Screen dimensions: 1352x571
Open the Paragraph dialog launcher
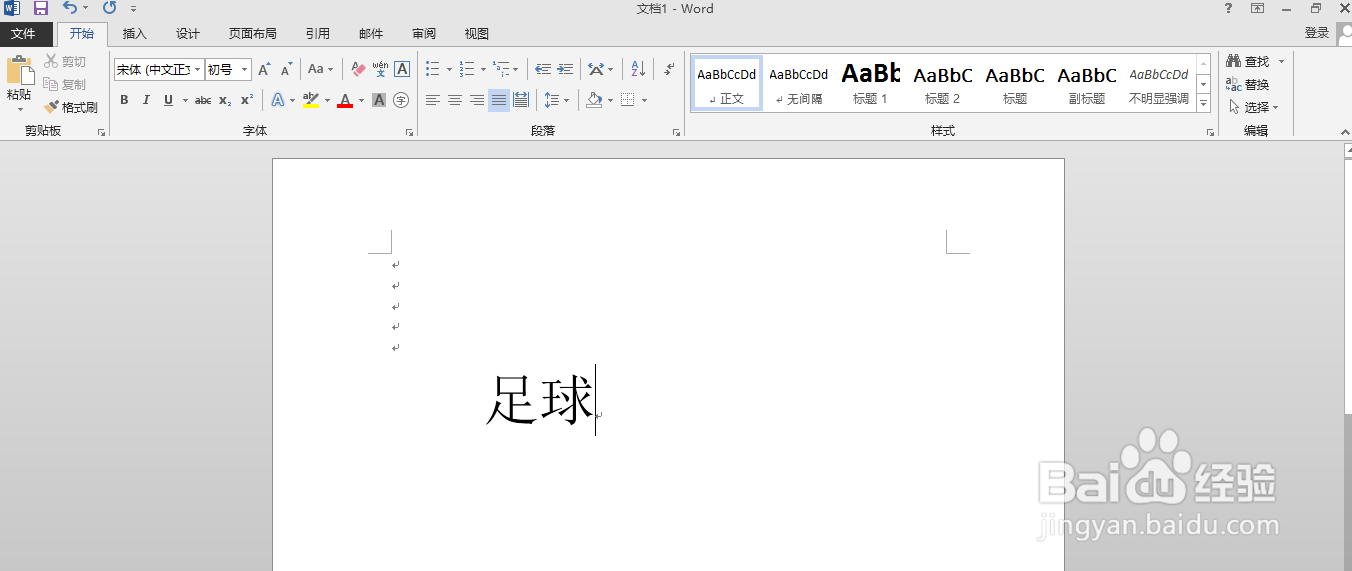[676, 132]
